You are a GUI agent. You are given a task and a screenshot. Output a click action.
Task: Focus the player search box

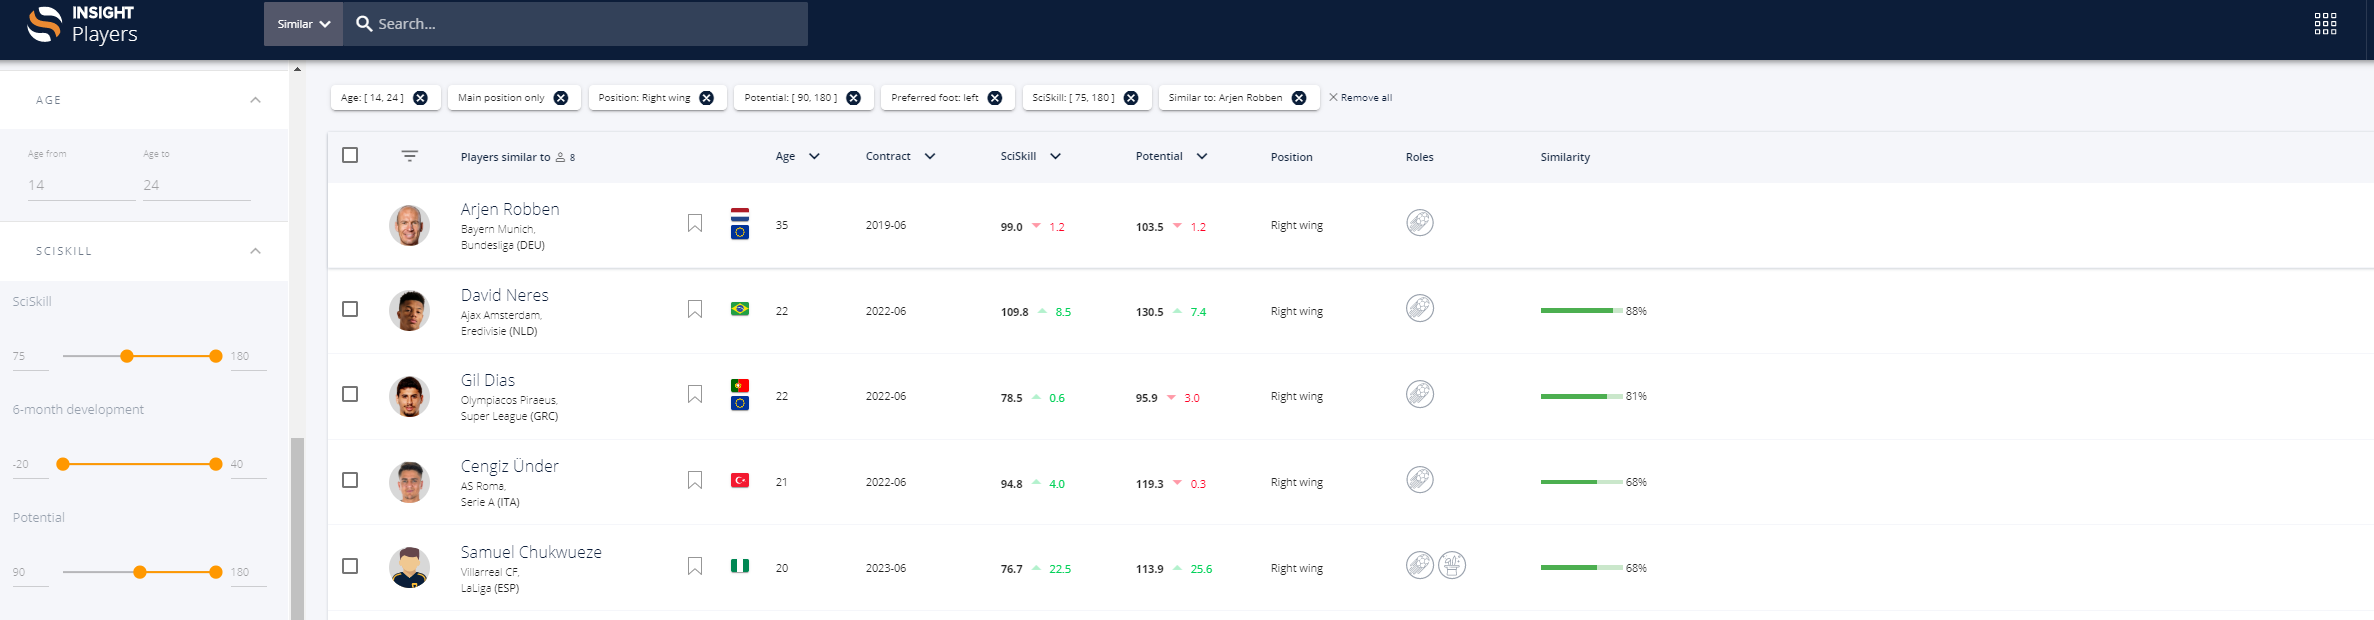(x=575, y=24)
